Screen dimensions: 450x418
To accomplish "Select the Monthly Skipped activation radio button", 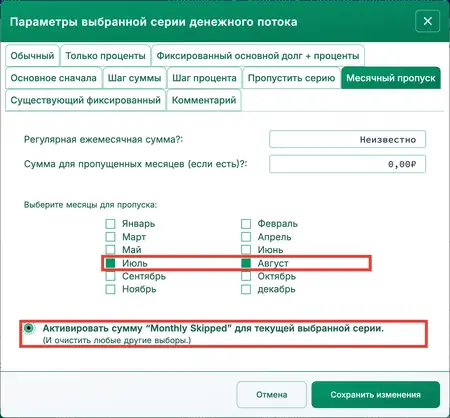I will 29,328.
